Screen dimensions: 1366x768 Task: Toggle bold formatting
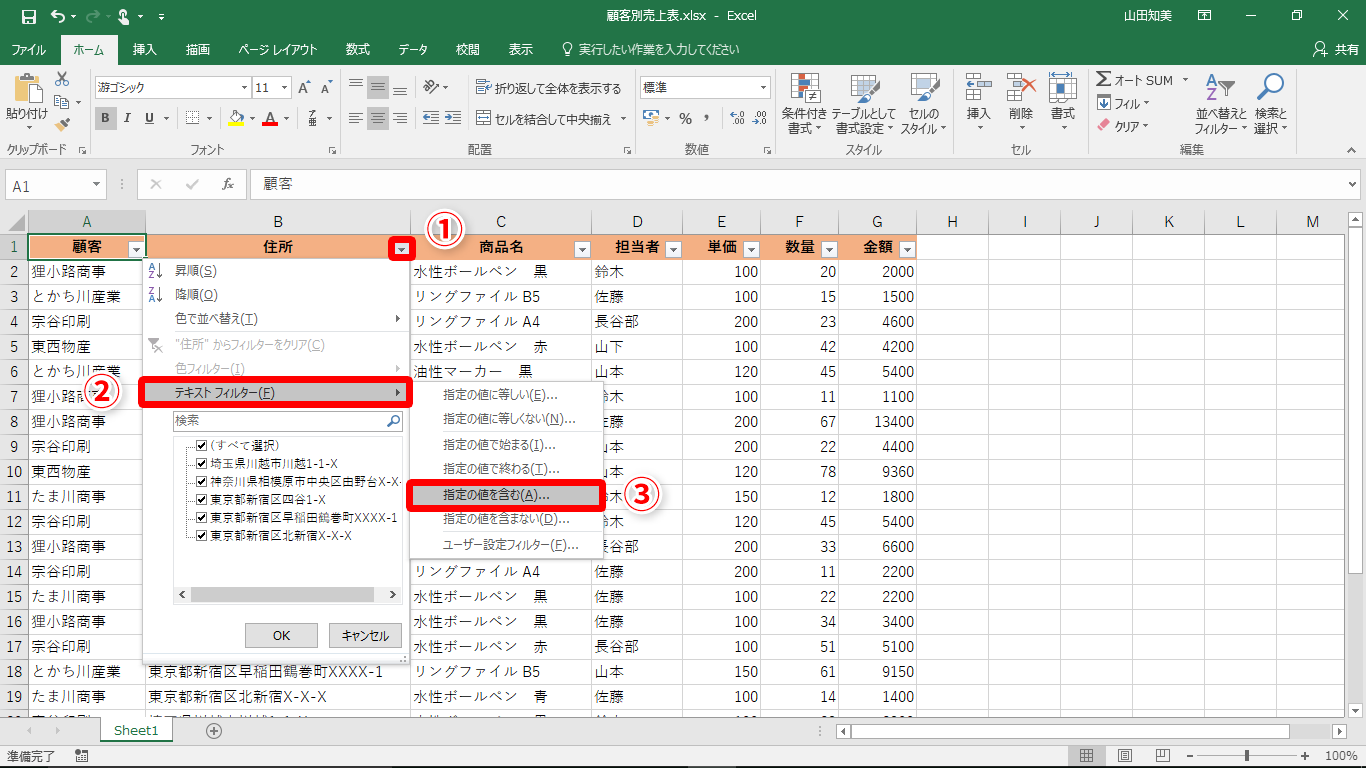coord(105,118)
